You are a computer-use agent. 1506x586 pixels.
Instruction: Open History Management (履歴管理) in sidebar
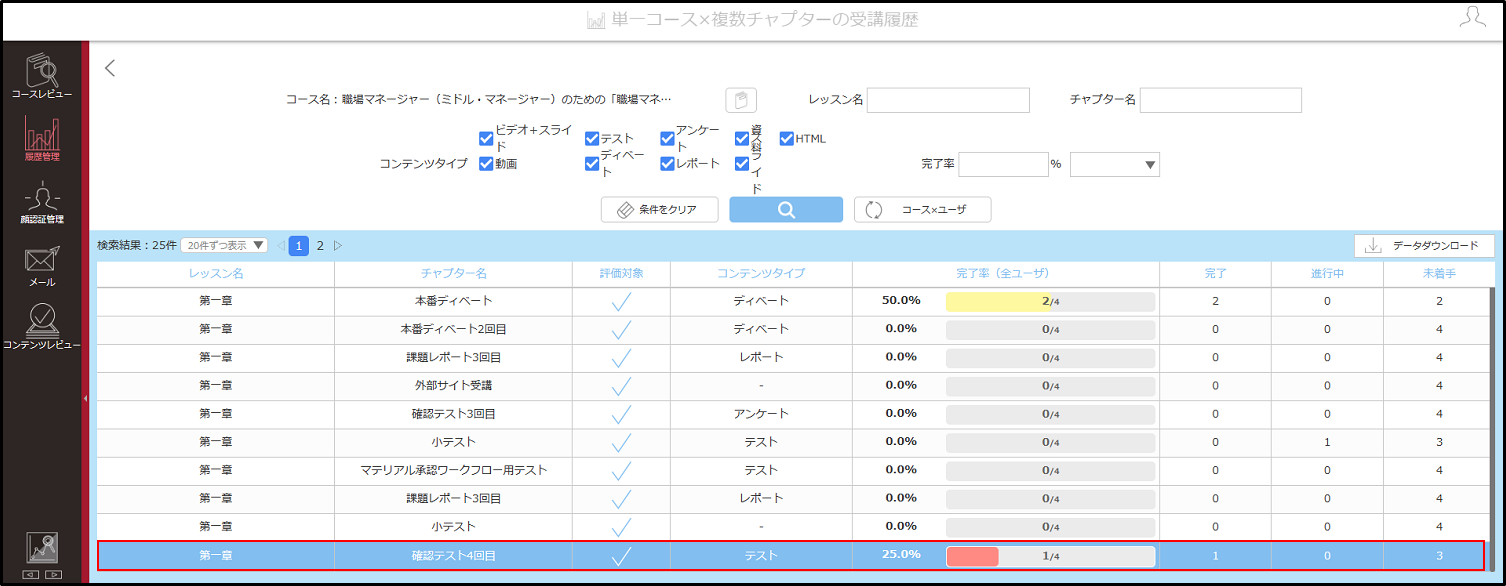tap(42, 140)
